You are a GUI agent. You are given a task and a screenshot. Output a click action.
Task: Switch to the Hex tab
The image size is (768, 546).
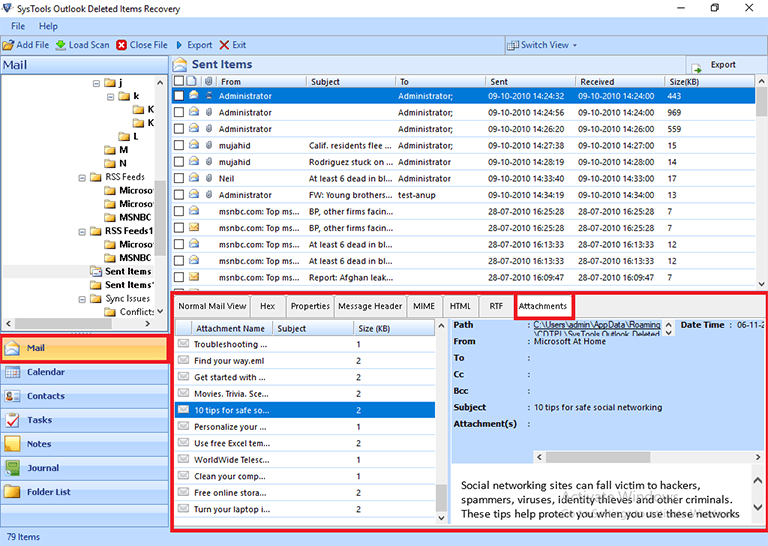click(267, 306)
